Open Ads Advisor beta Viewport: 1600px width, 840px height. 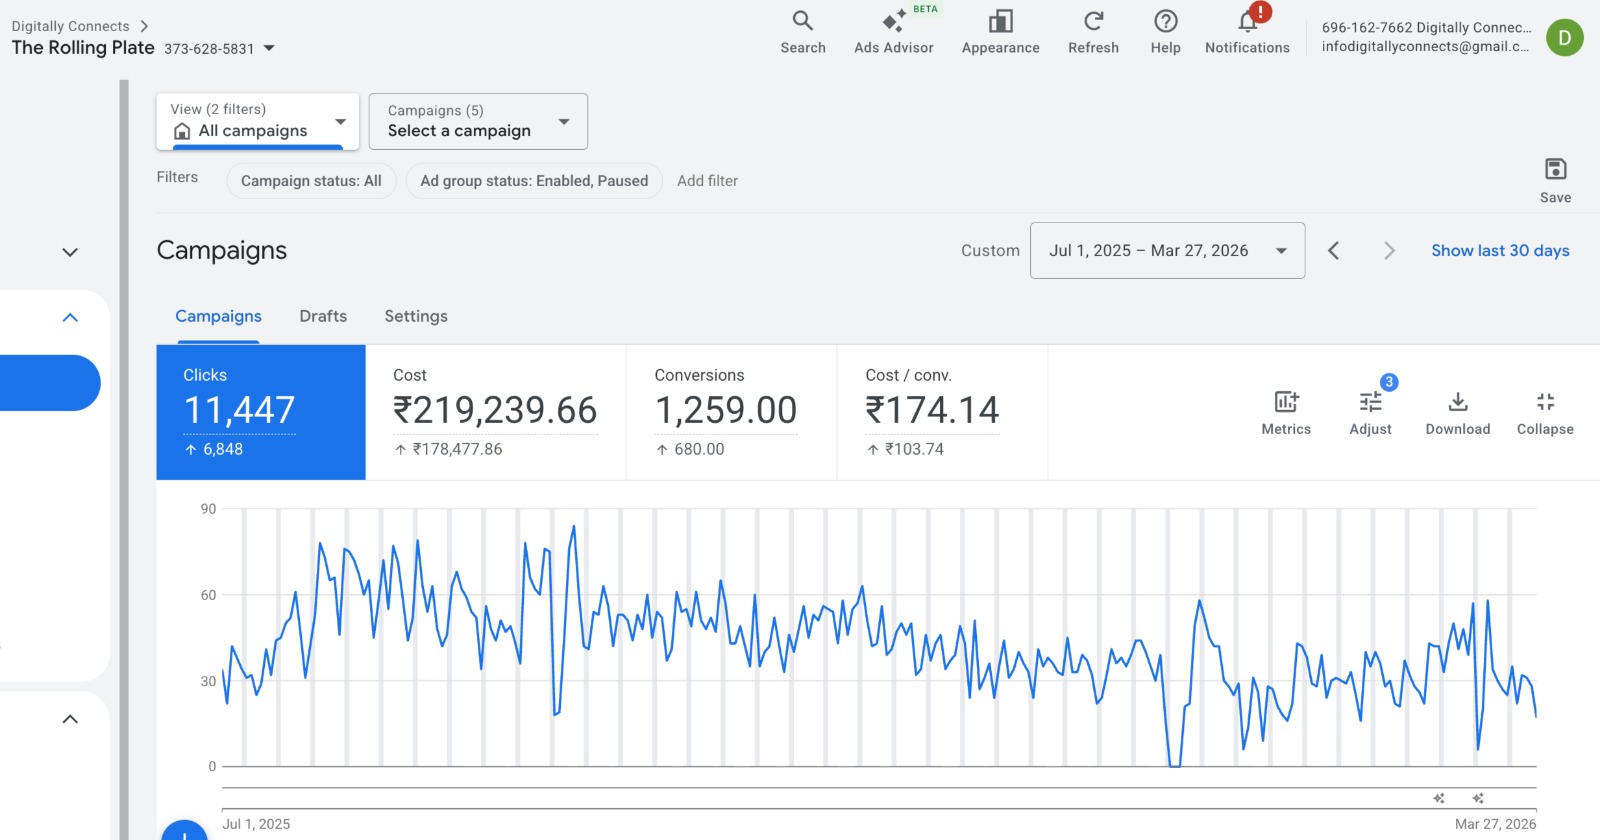[893, 32]
